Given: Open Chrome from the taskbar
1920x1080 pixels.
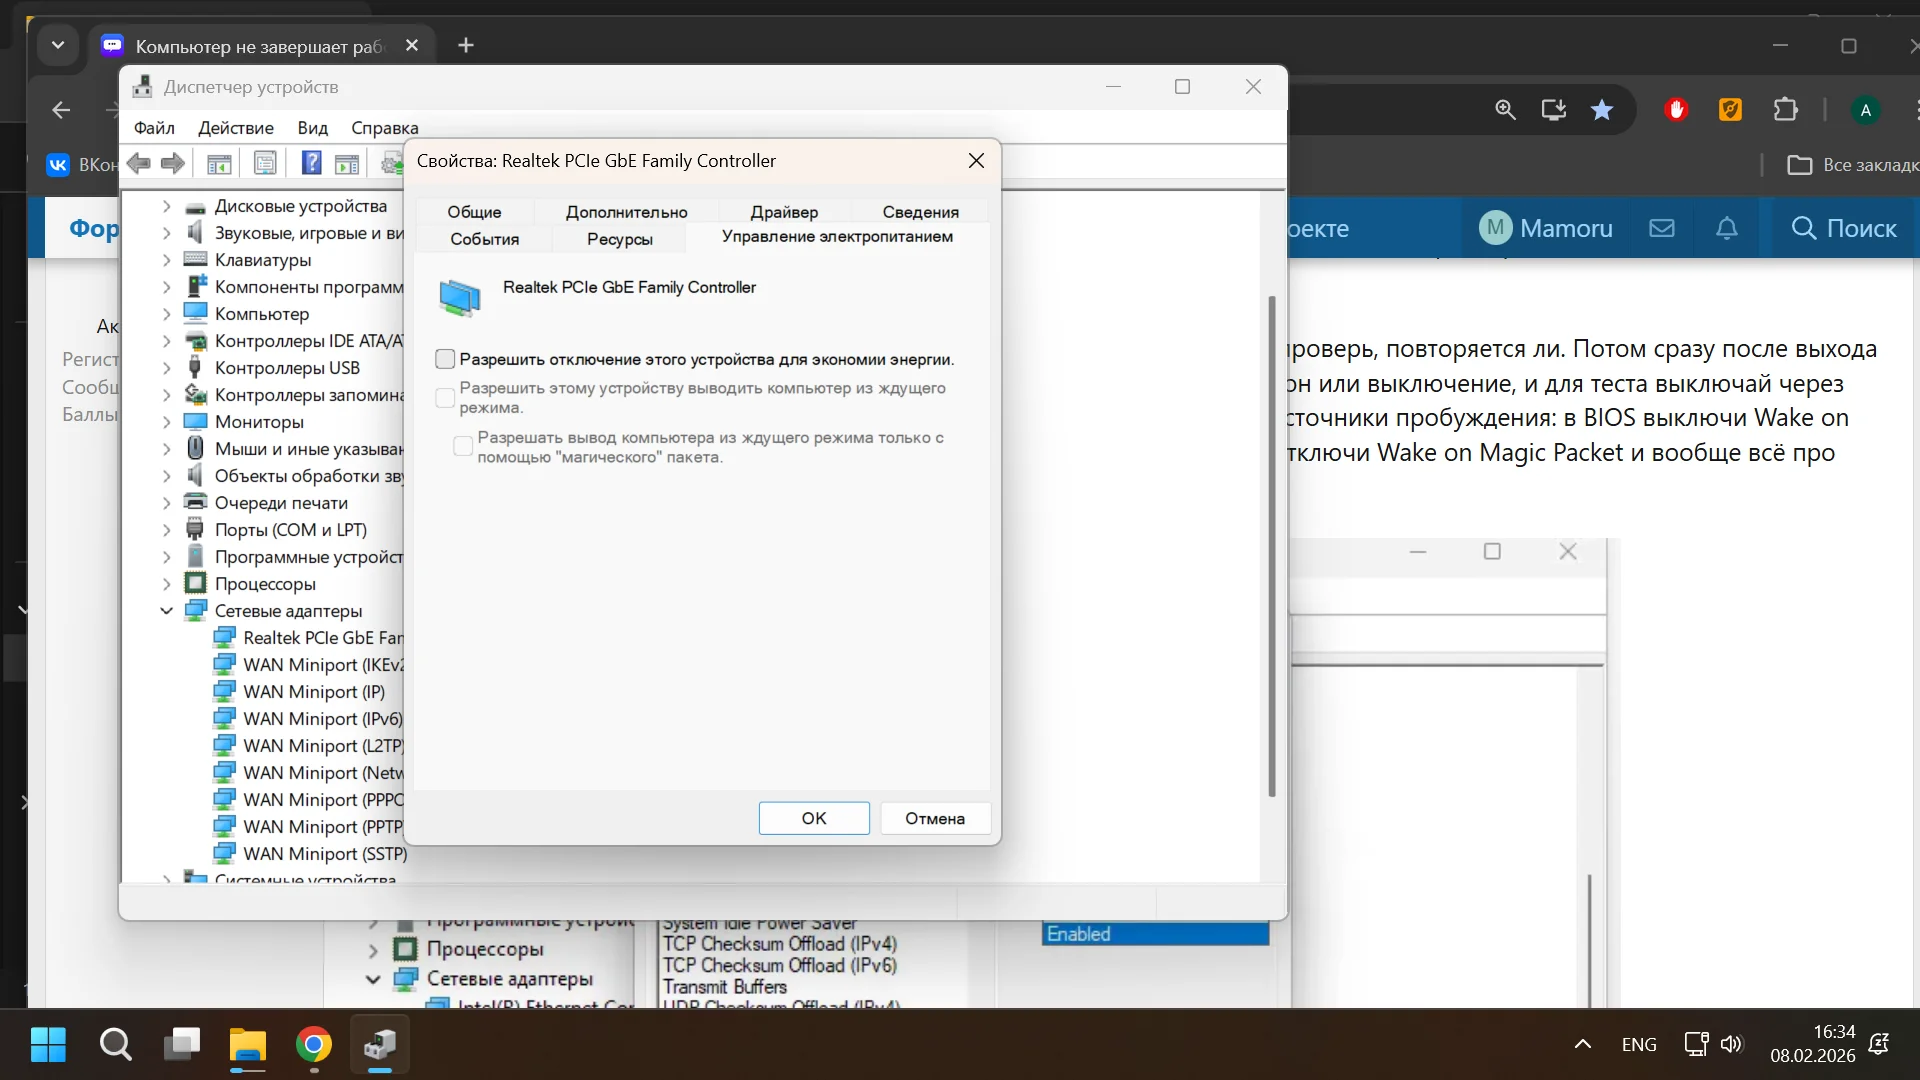Looking at the screenshot, I should point(314,1045).
